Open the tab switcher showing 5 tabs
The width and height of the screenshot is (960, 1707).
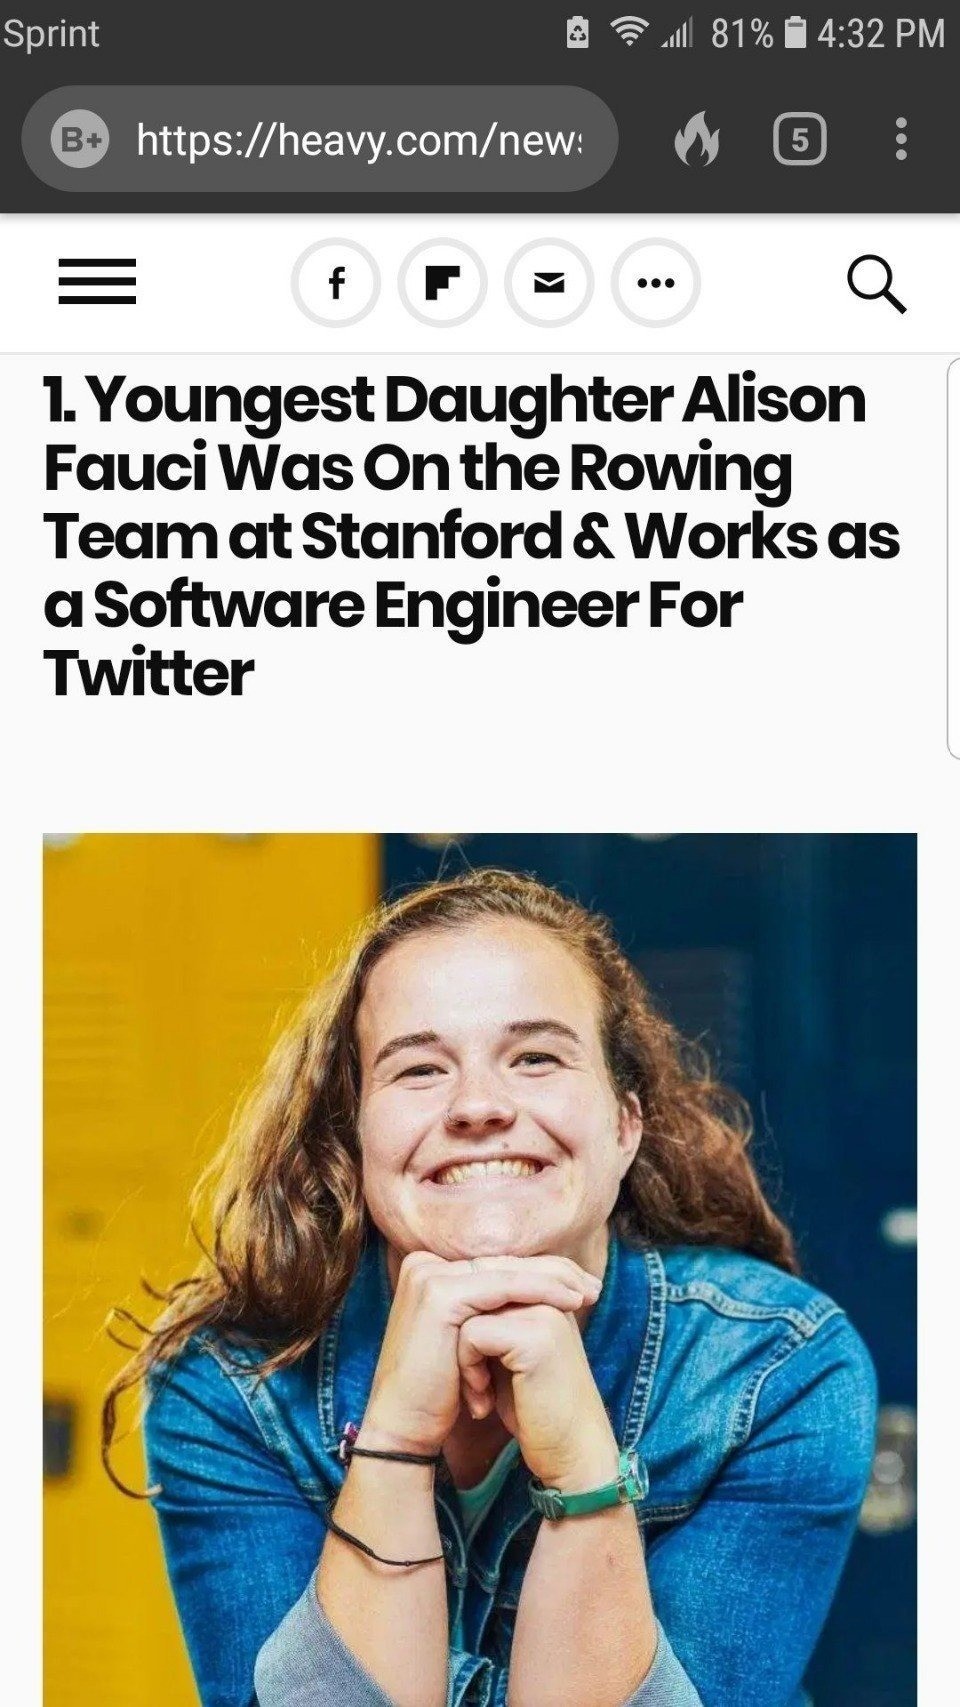799,139
